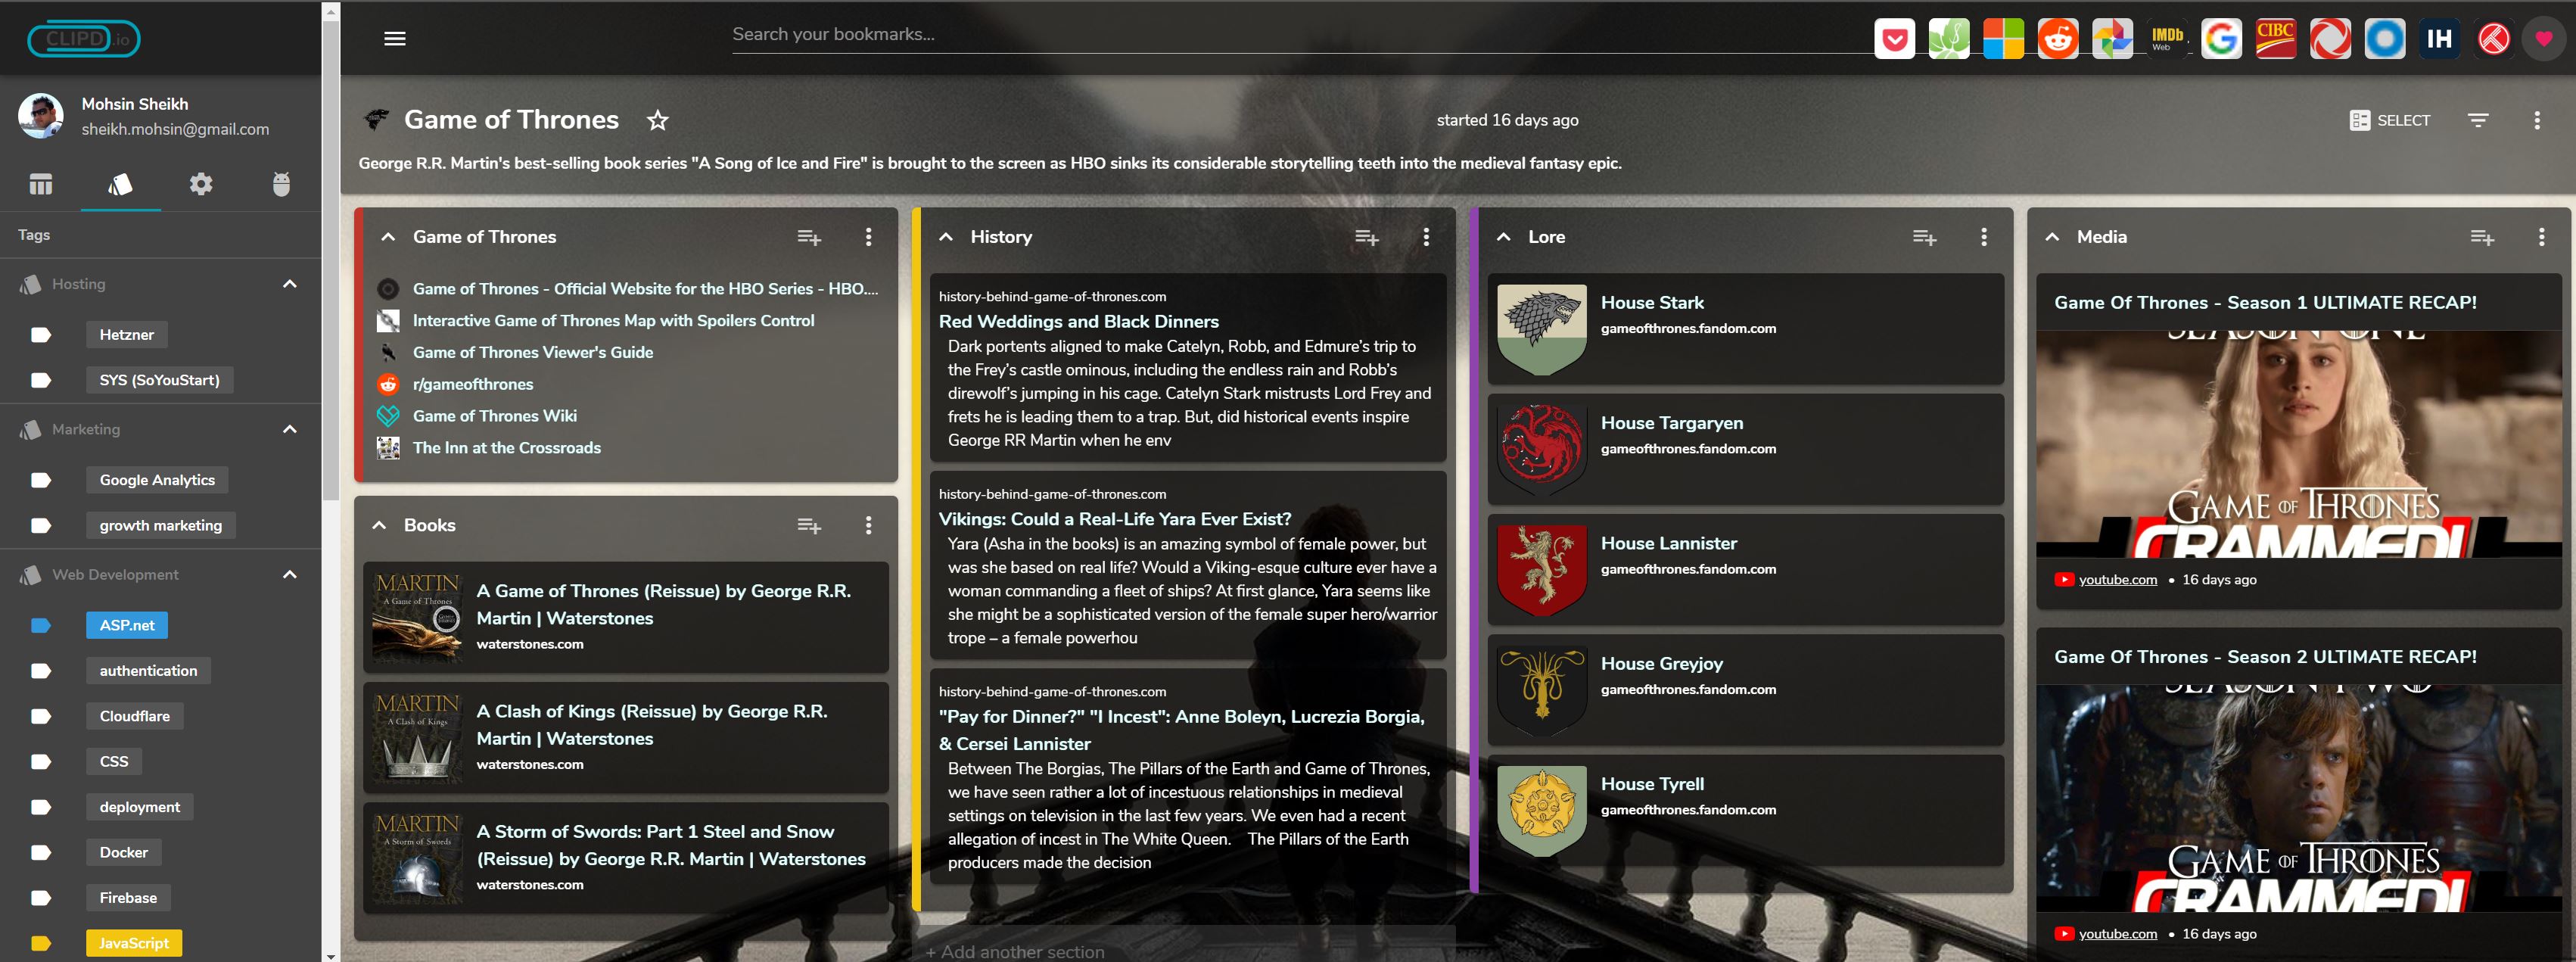Open the IMDb shortcut in top bar

(x=2166, y=39)
